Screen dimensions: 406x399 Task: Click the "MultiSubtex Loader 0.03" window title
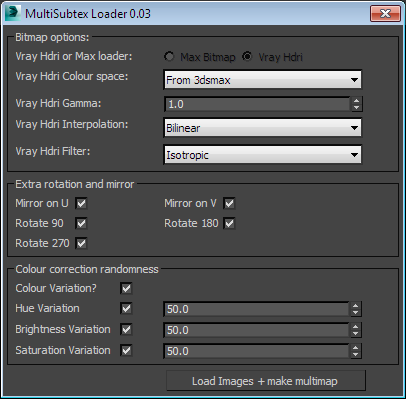[88, 14]
